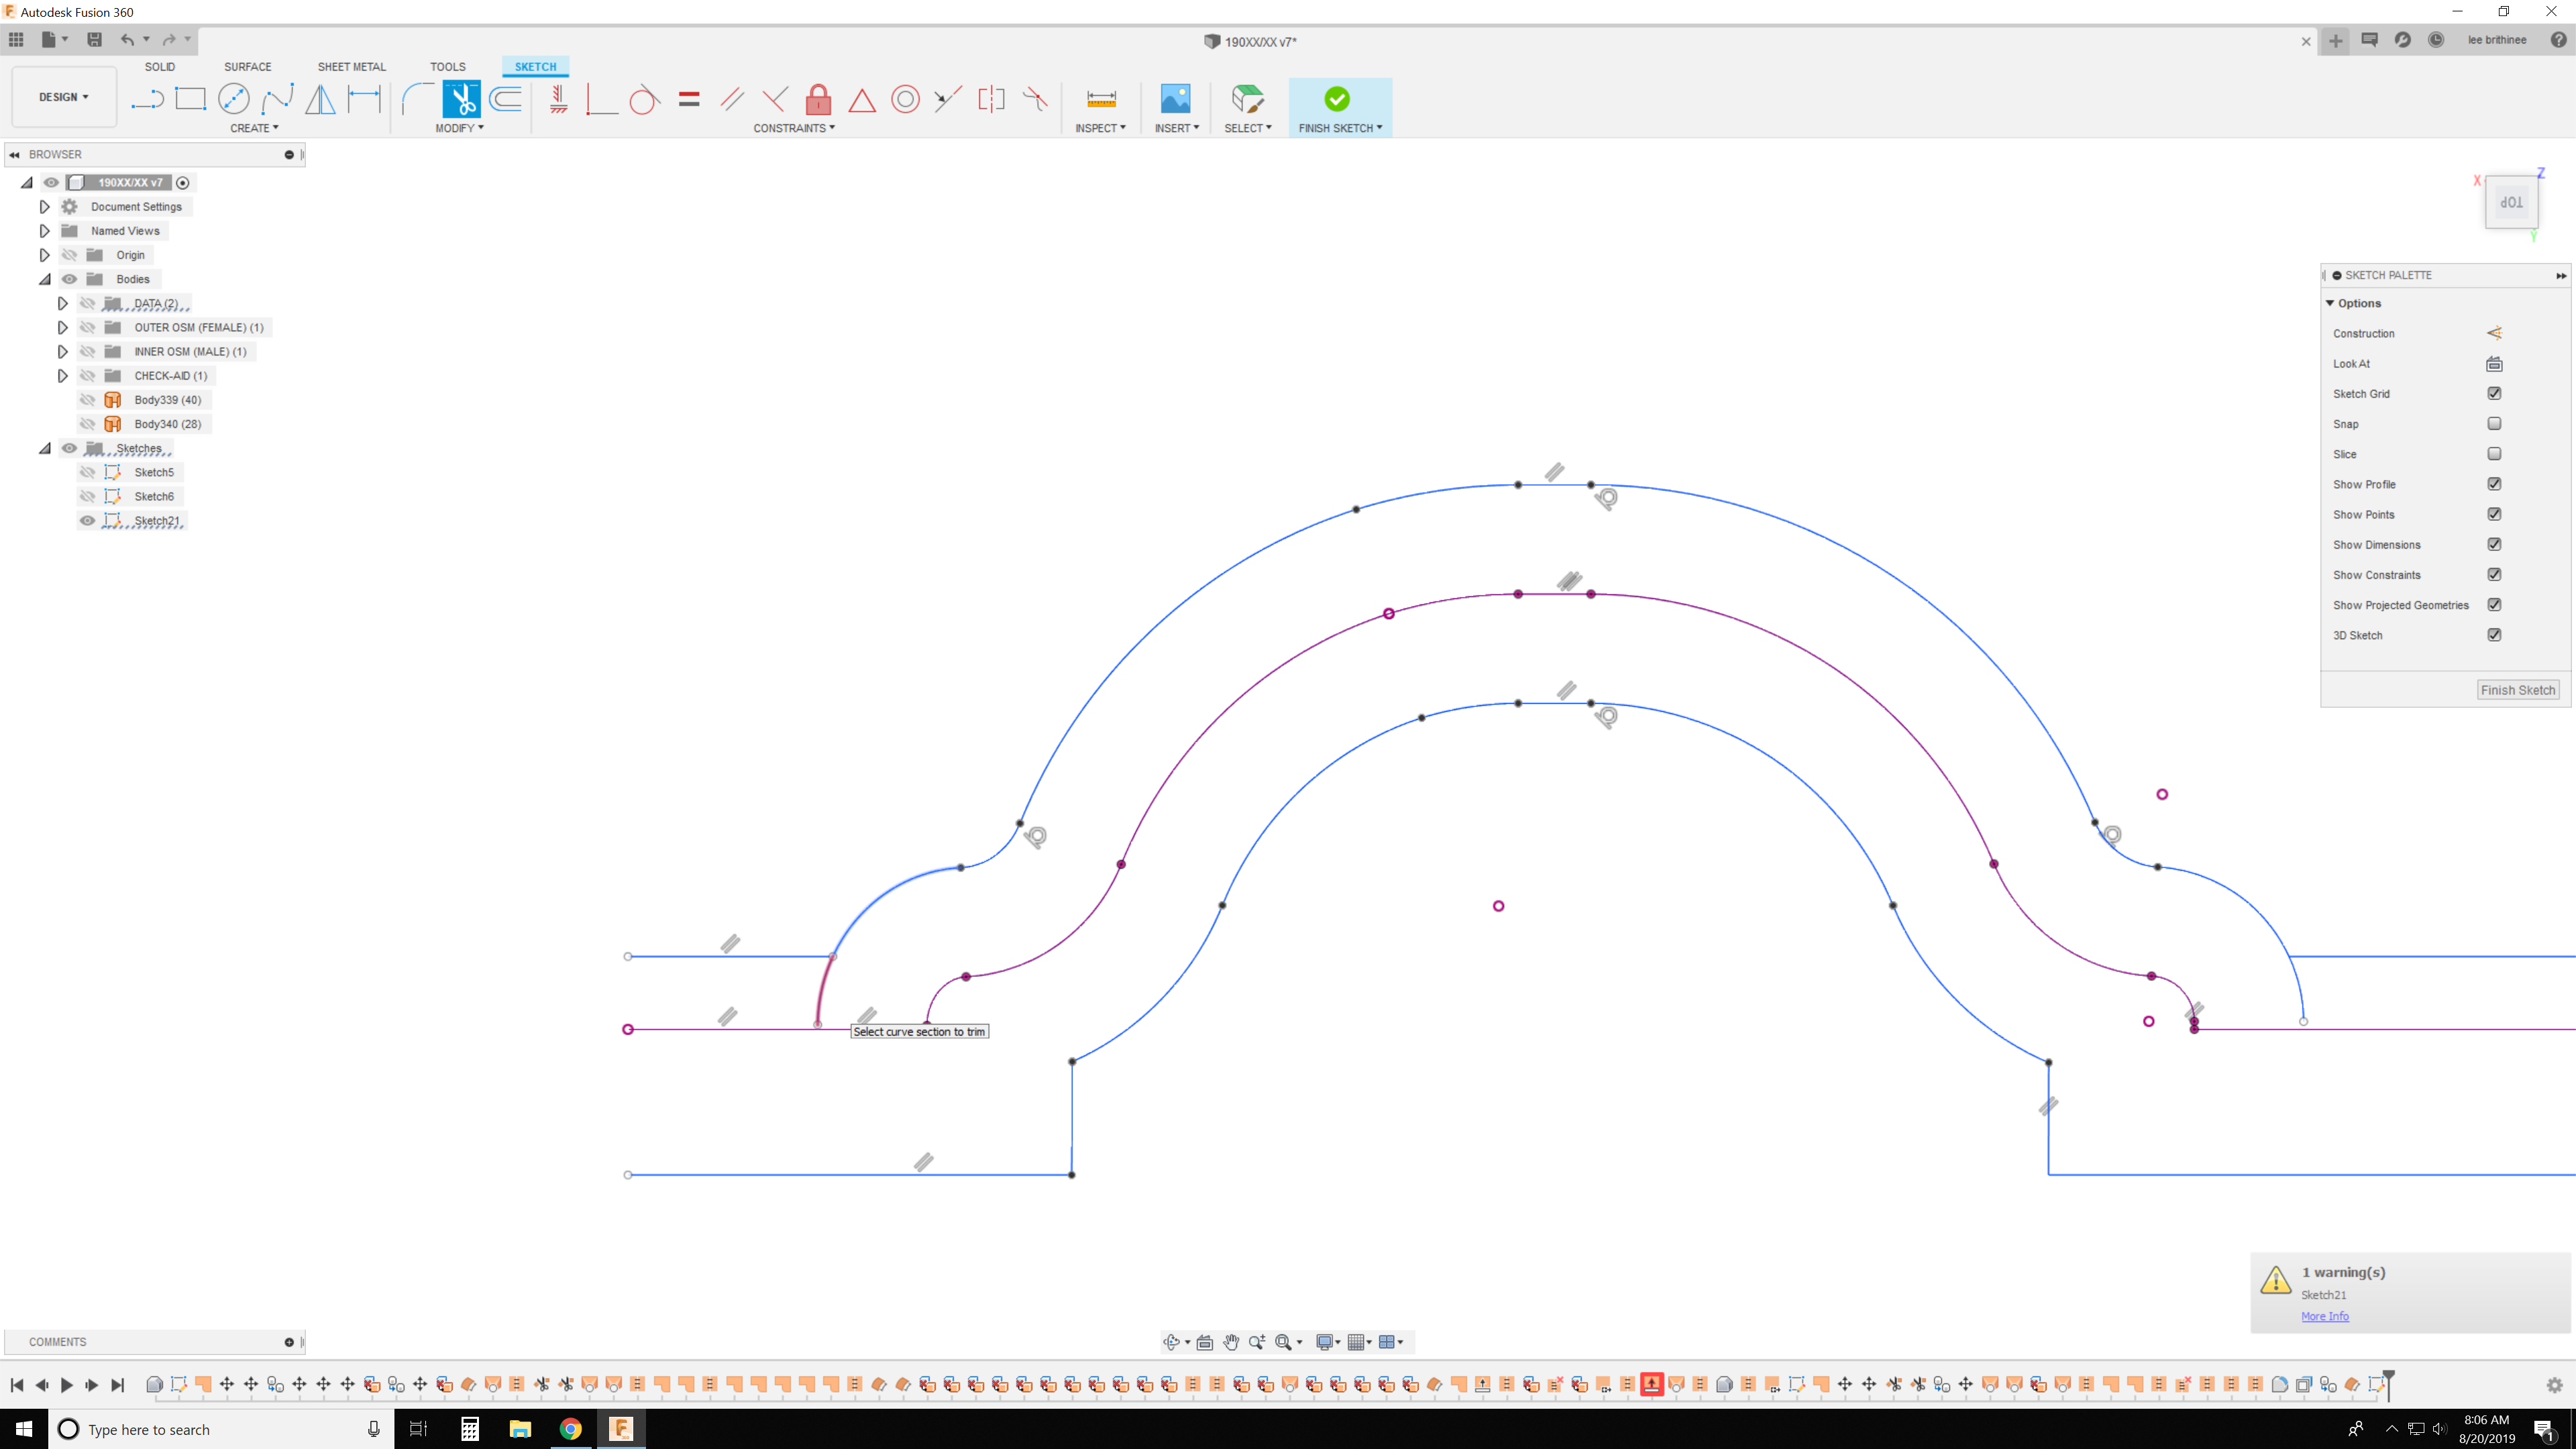Enable the Snap checkbox in Sketch Palette
Screen dimensions: 2576x1449
tap(2495, 423)
